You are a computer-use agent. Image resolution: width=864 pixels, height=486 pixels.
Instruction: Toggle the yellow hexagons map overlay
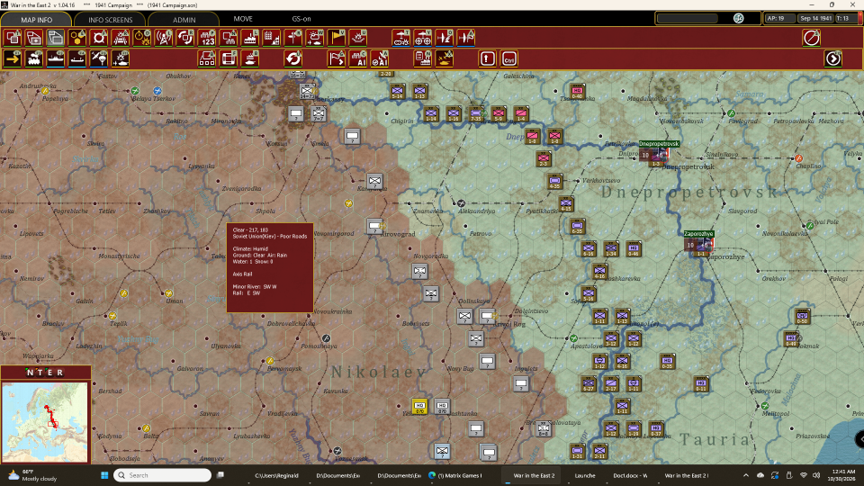pyautogui.click(x=77, y=37)
